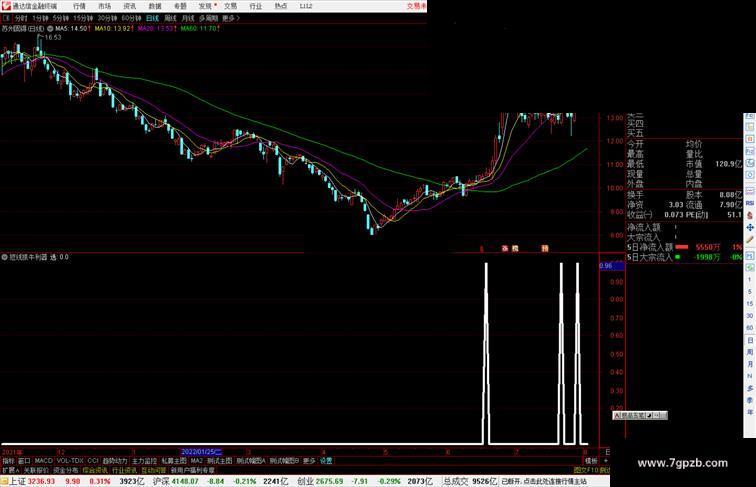Open the 行业 menu
Screen dimensions: 756x487
[256, 6]
